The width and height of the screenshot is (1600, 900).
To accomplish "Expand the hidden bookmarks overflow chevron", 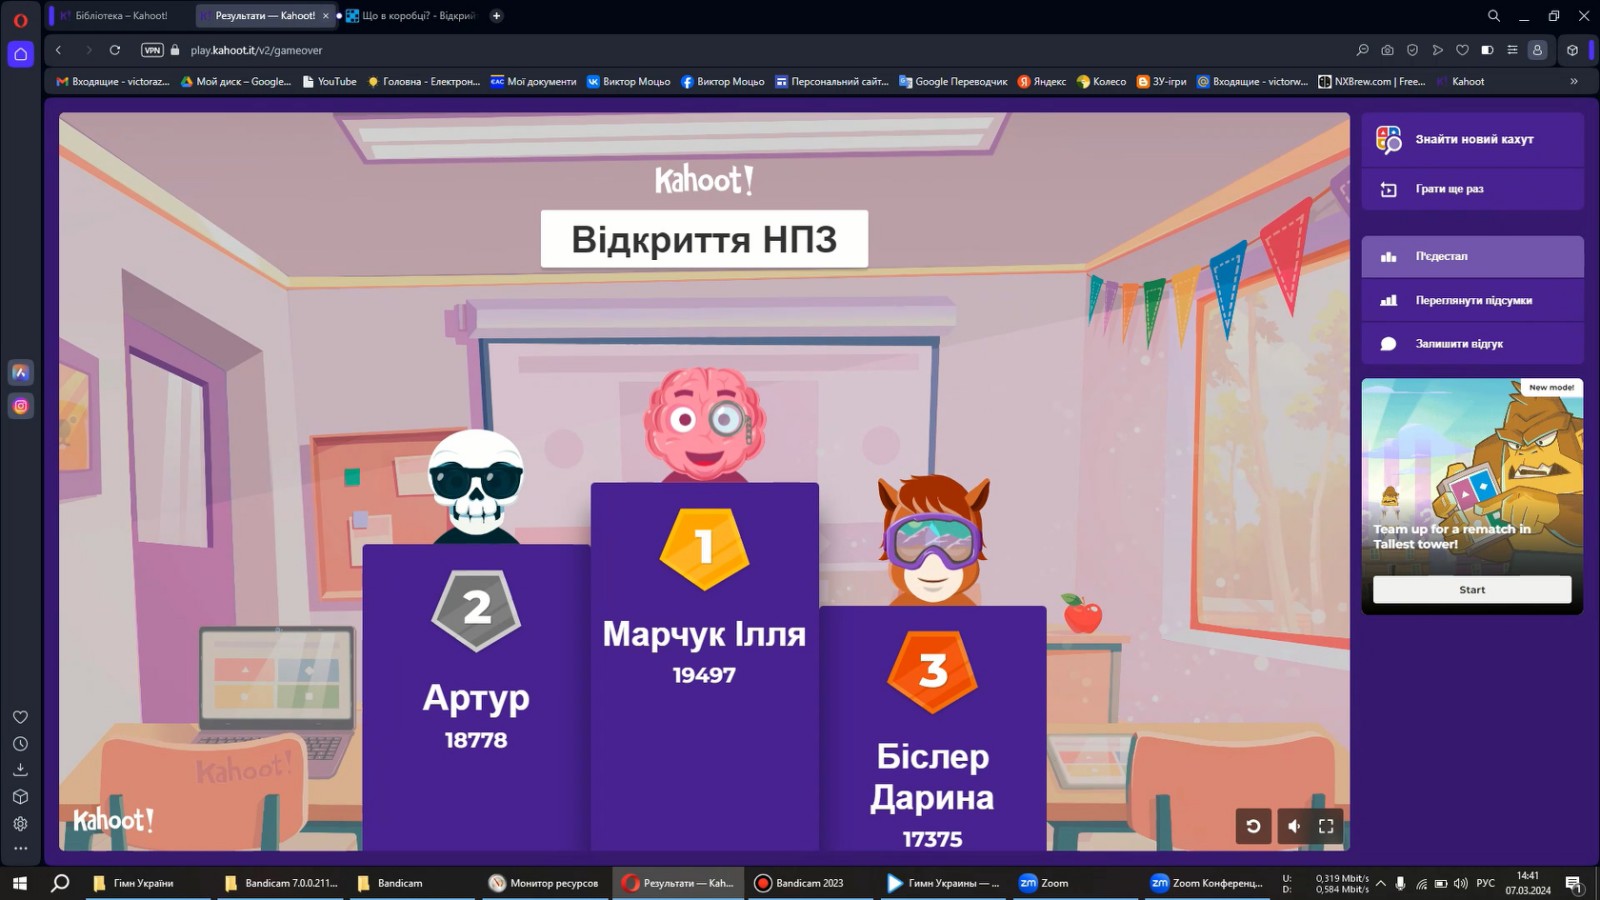I will pyautogui.click(x=1574, y=82).
